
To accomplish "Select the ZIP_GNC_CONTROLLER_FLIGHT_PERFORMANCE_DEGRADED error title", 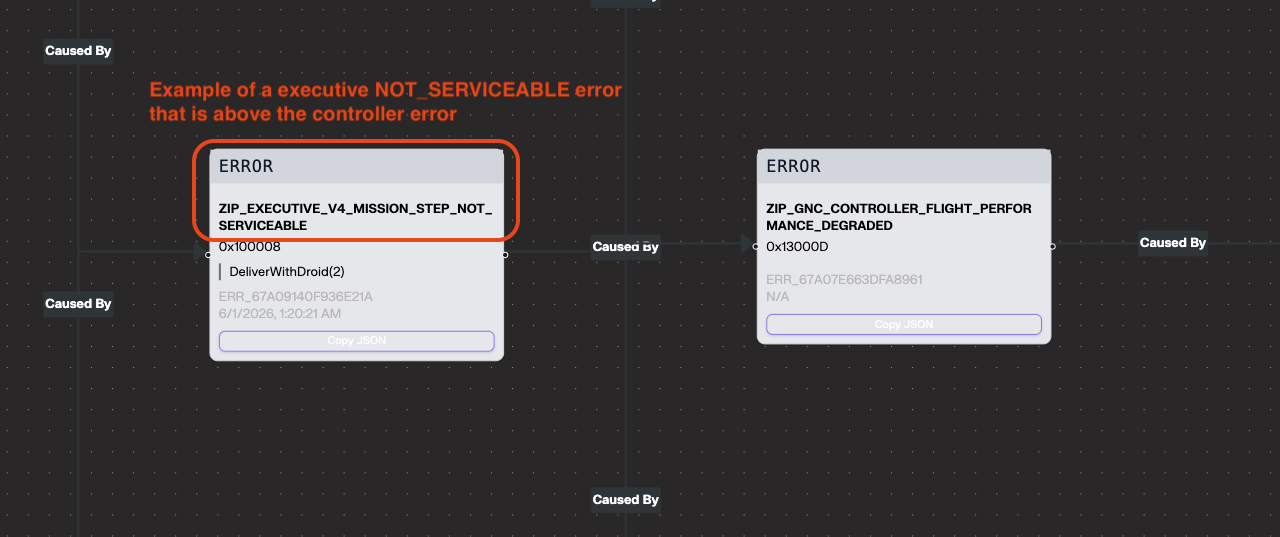I will [x=899, y=217].
